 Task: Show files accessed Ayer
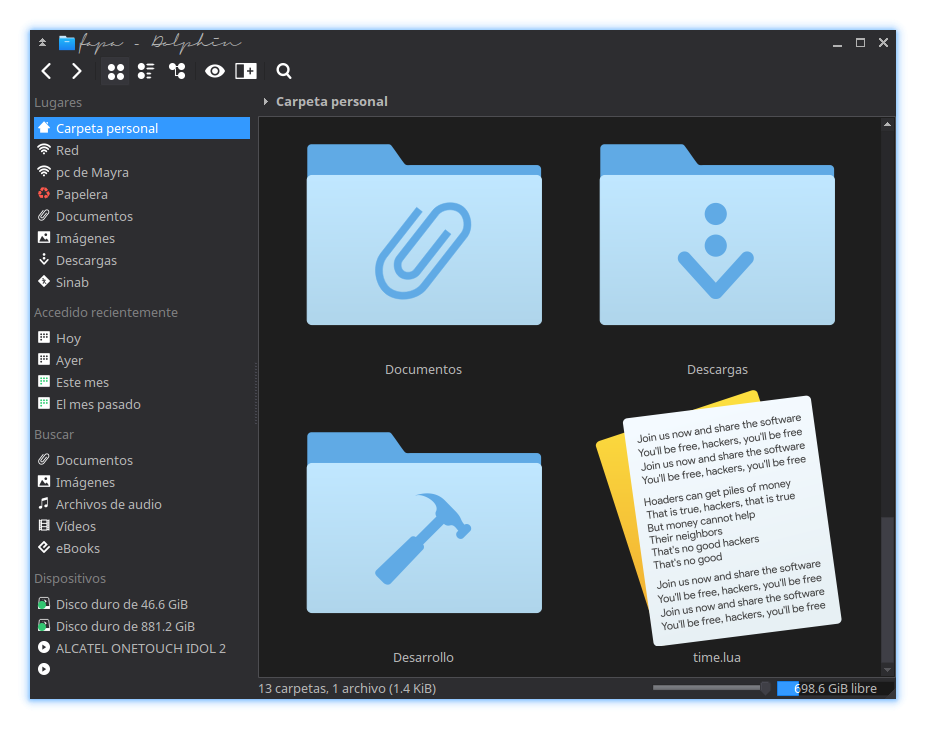click(x=142, y=360)
